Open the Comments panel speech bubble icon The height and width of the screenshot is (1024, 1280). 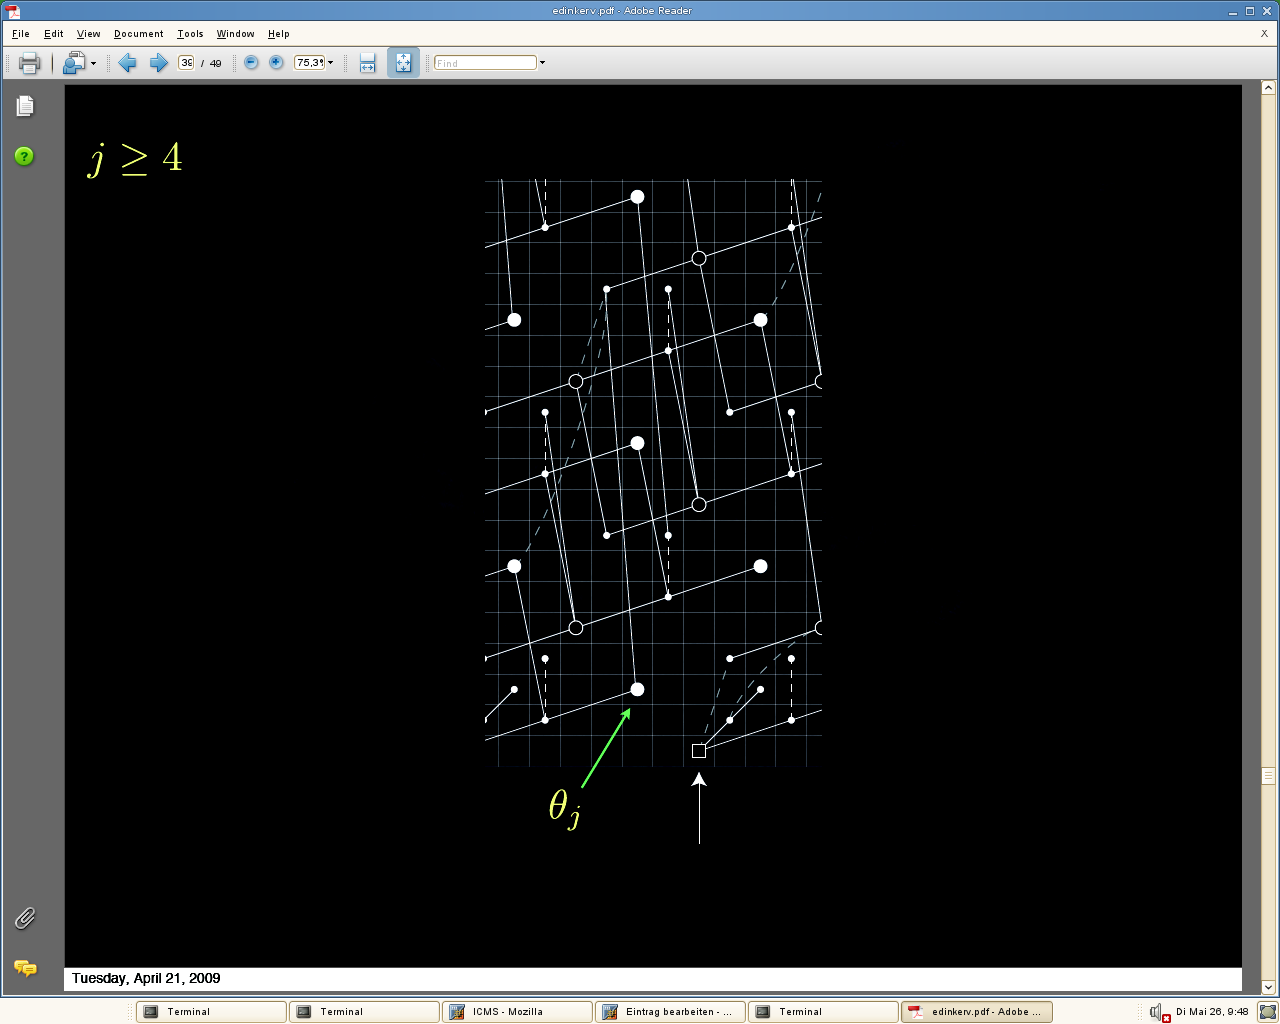click(25, 968)
